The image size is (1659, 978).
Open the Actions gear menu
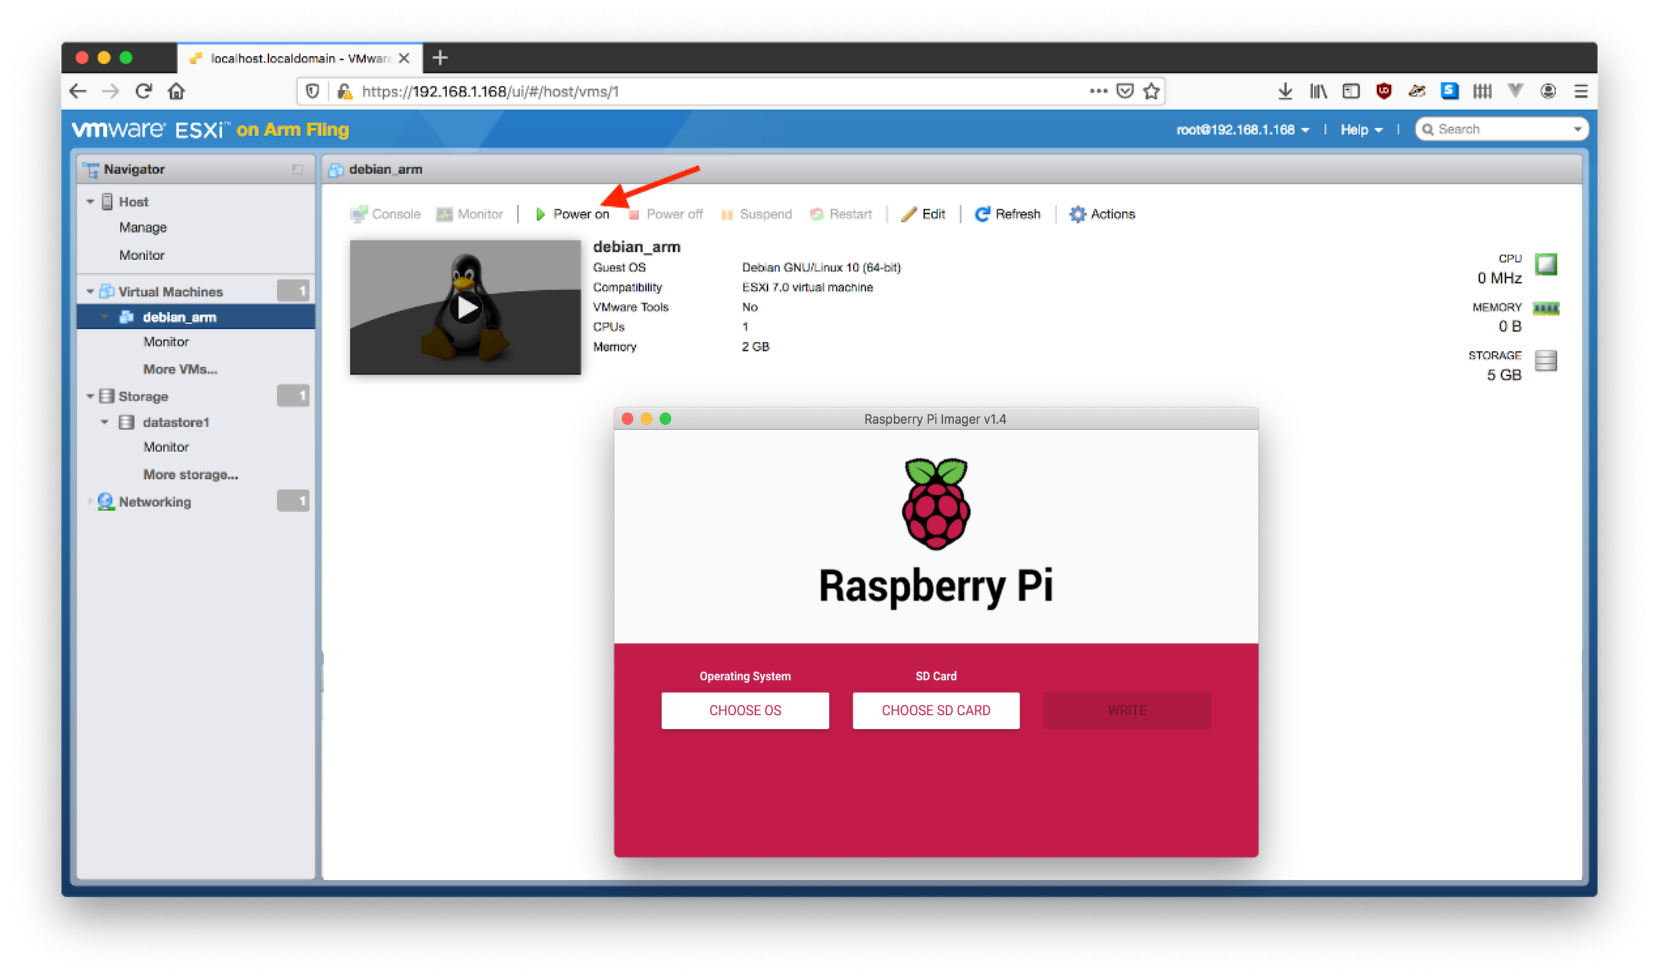click(1102, 214)
